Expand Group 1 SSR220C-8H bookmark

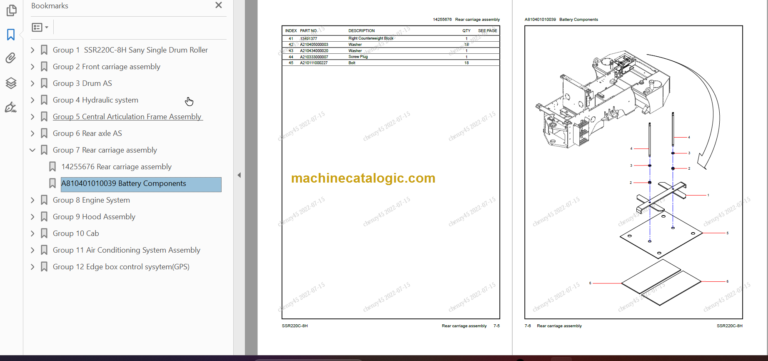click(32, 50)
